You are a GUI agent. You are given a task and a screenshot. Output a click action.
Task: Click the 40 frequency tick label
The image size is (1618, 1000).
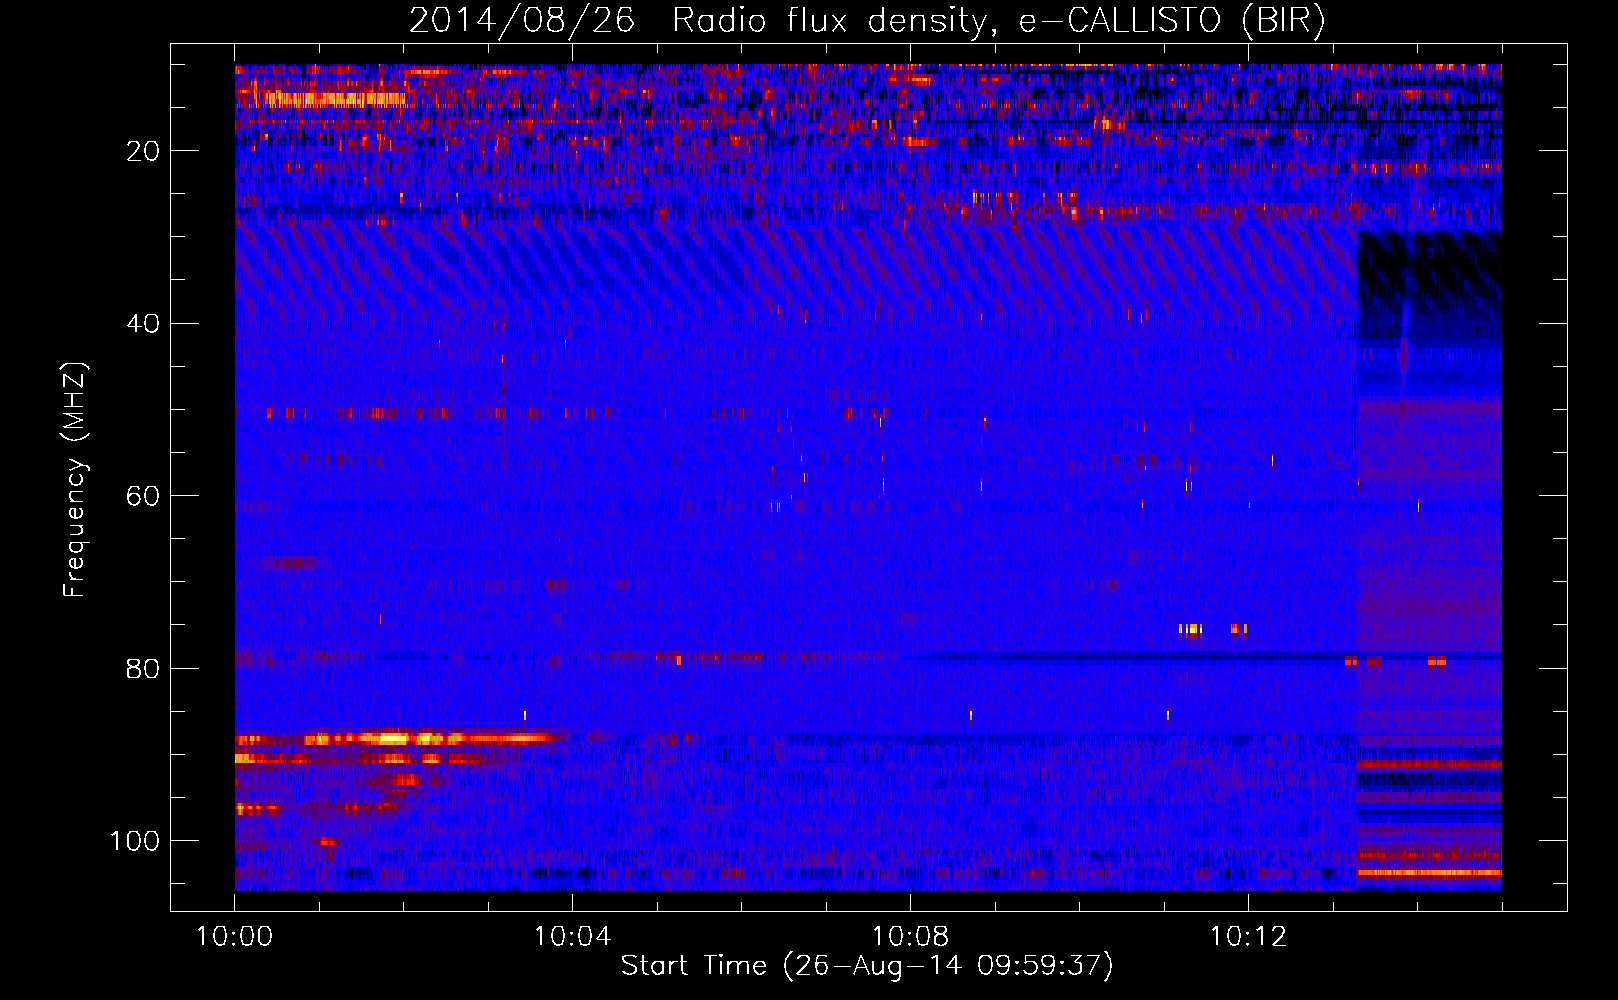[x=143, y=324]
